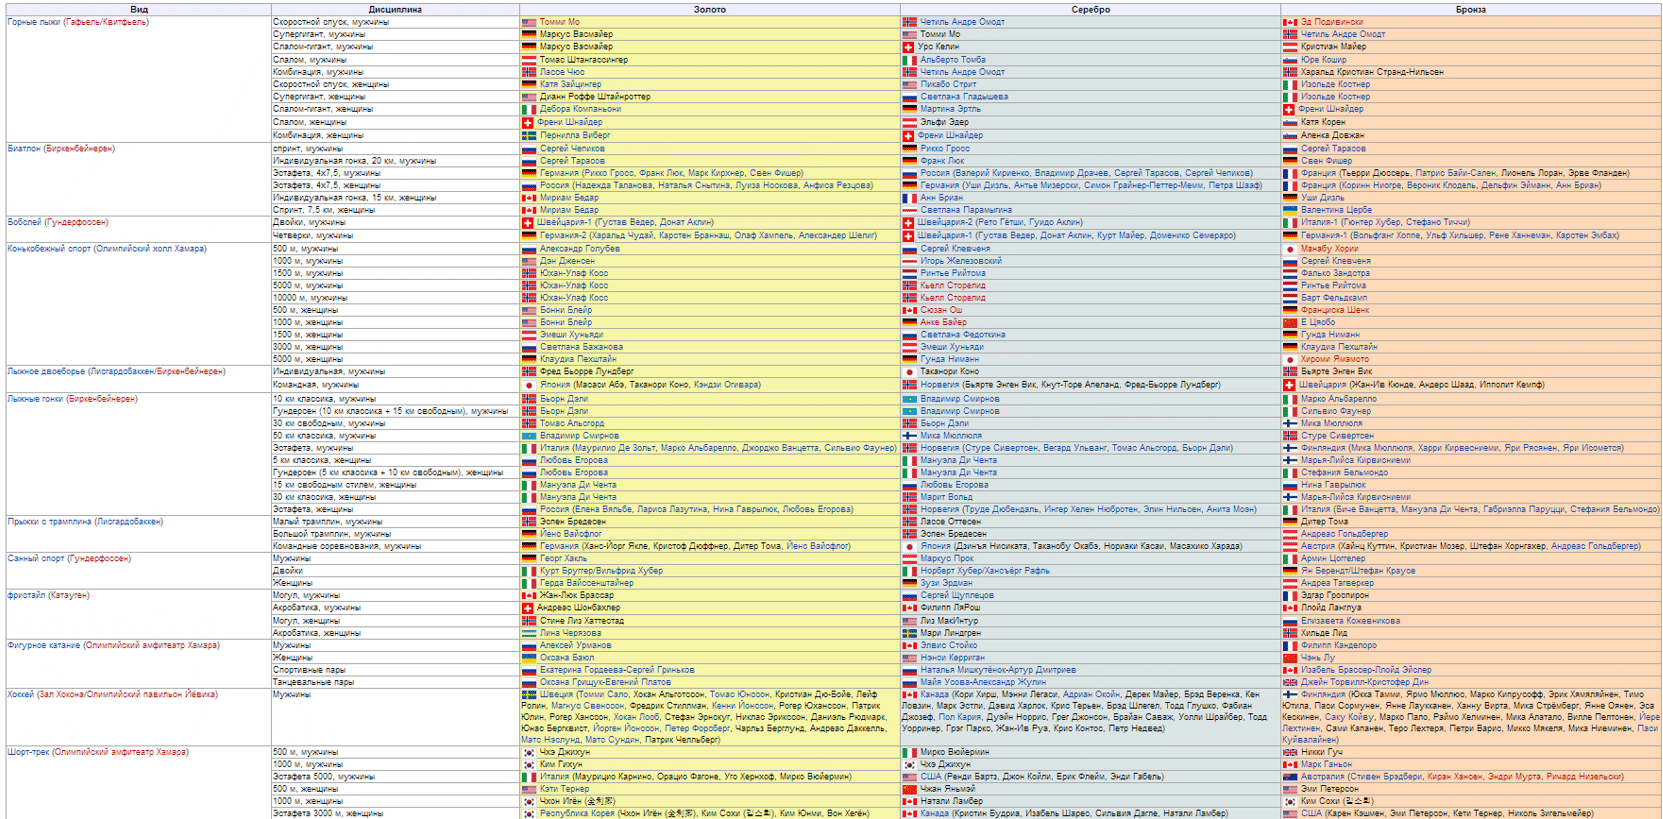Viewport: 1663px width, 819px height.
Task: Click the Ukrainian flag beside Оксана Баюл
Action: [529, 658]
